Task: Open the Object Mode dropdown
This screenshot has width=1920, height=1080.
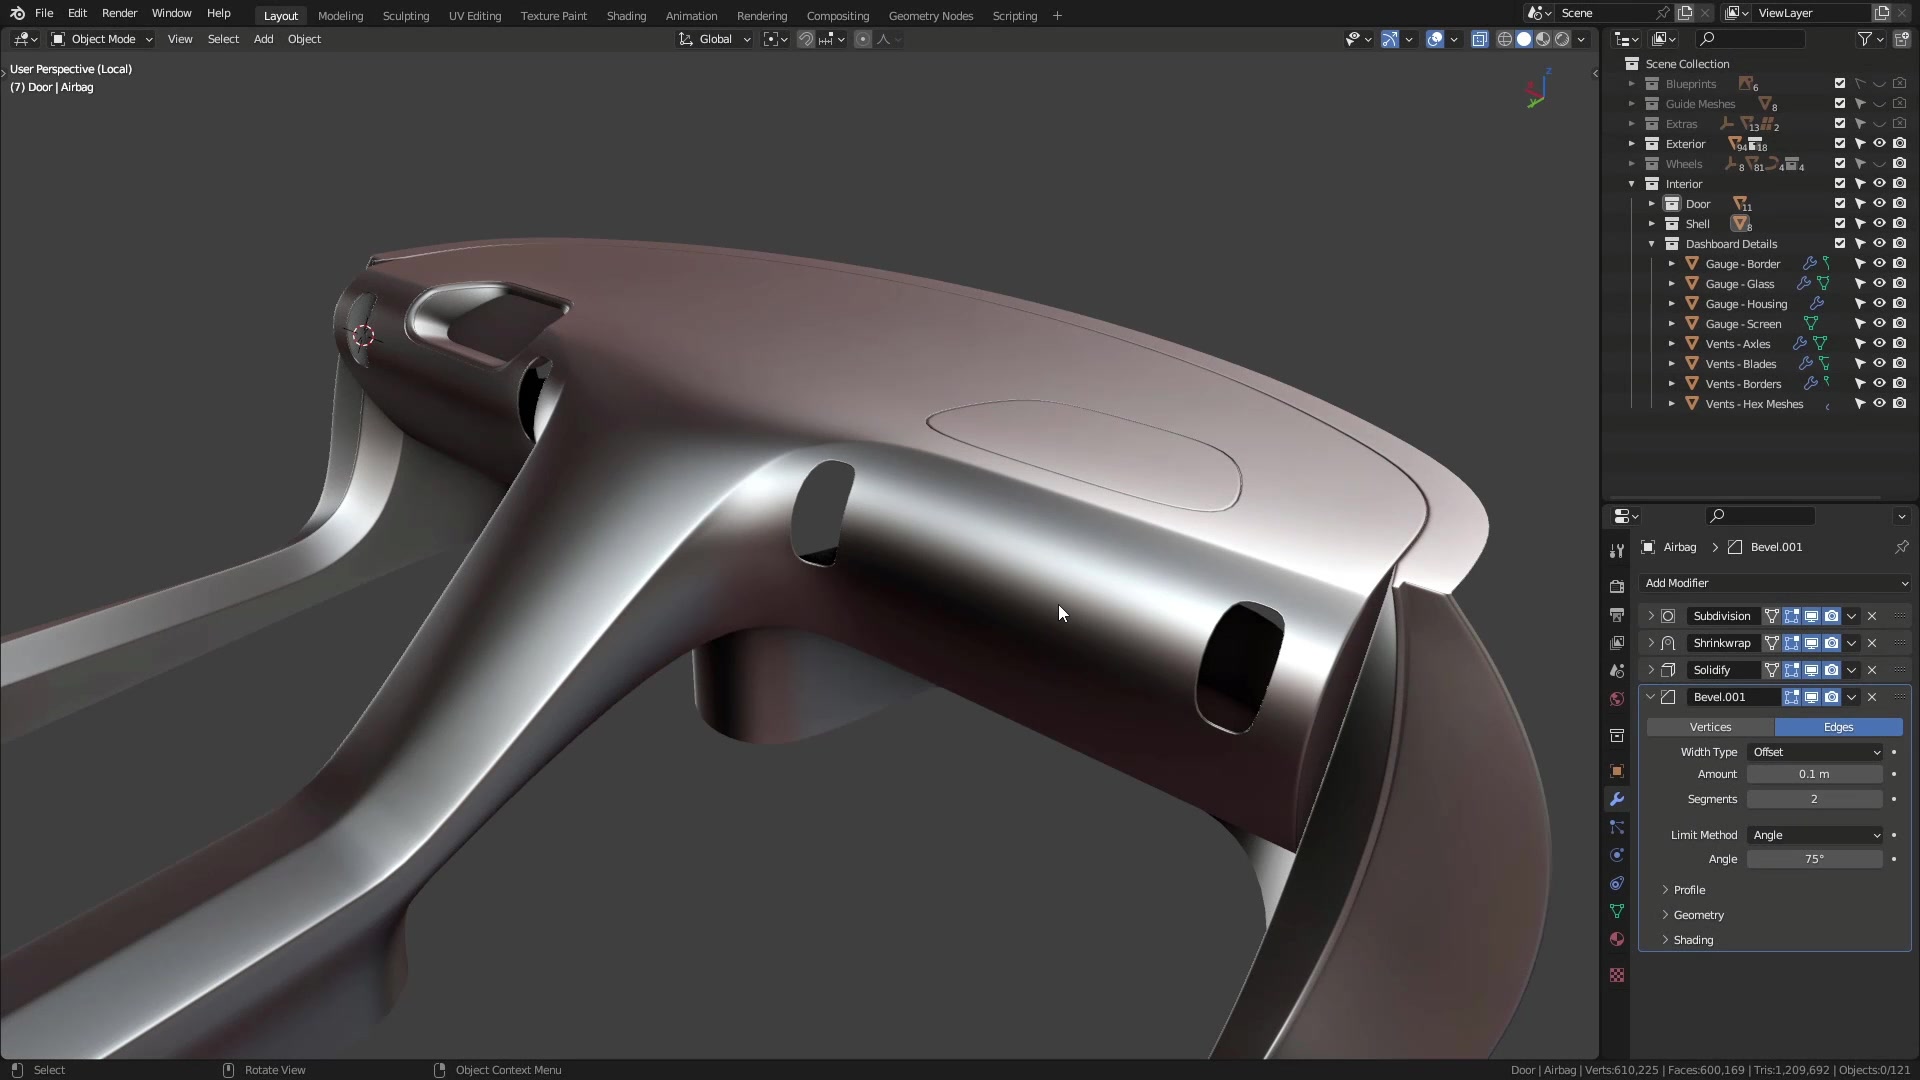Action: (102, 39)
